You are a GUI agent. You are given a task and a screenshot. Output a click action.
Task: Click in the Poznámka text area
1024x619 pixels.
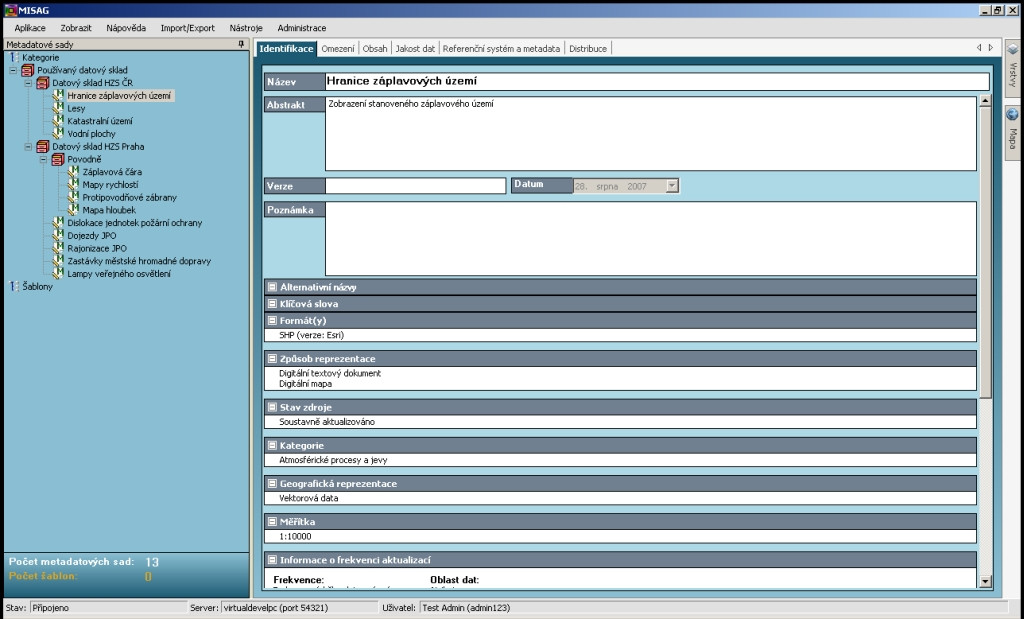click(x=650, y=238)
